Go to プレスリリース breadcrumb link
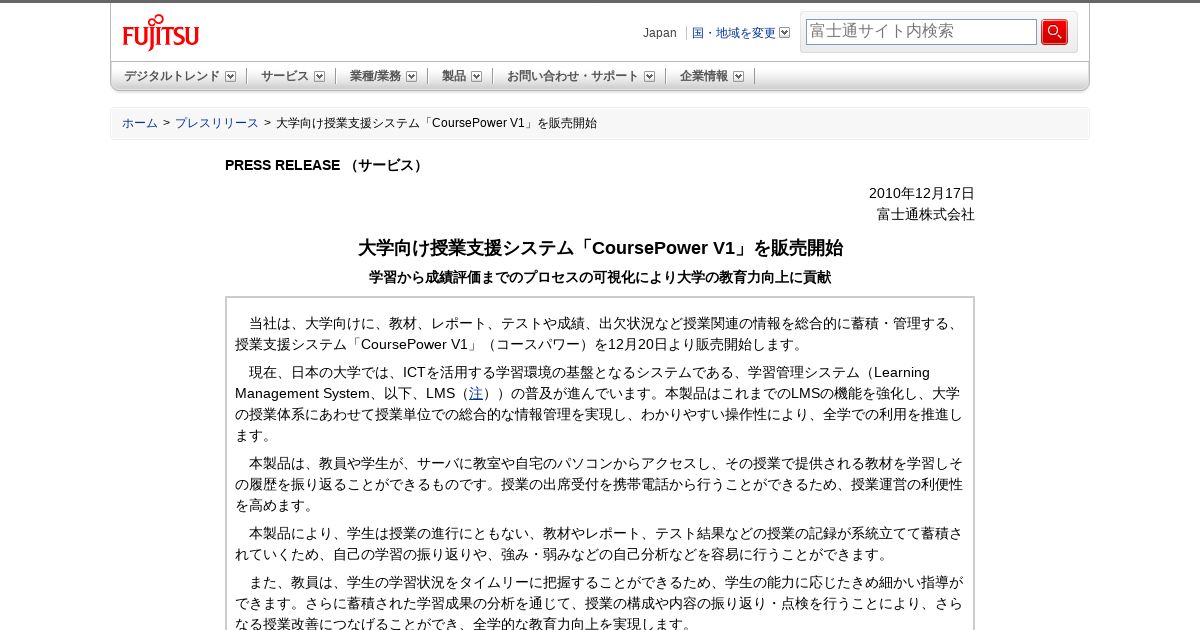 point(217,123)
